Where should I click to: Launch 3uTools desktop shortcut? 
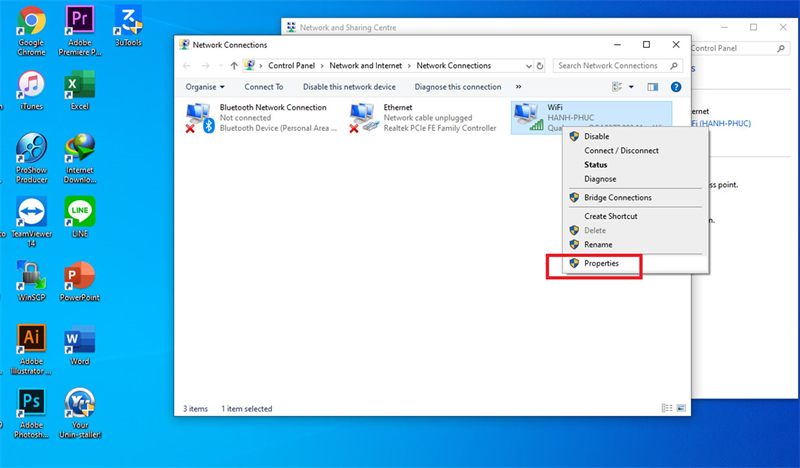point(128,27)
